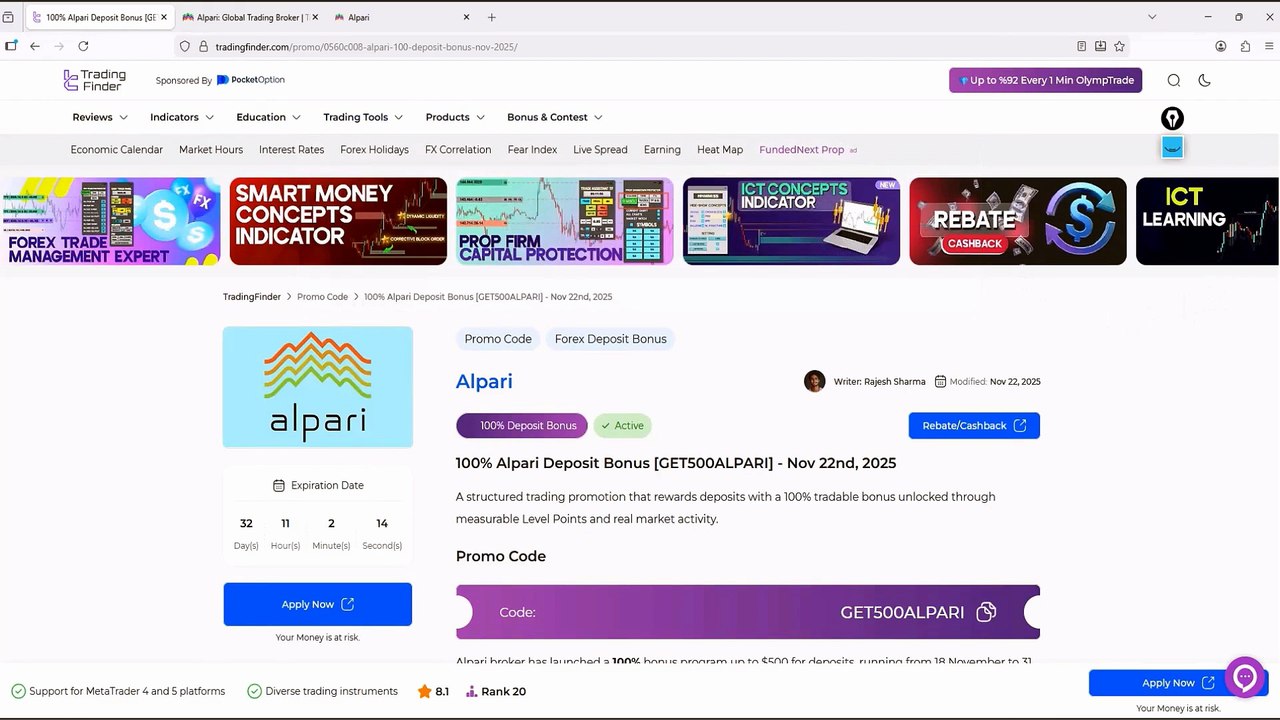
Task: Click Apply Now in the bottom sticky bar
Action: point(1178,683)
